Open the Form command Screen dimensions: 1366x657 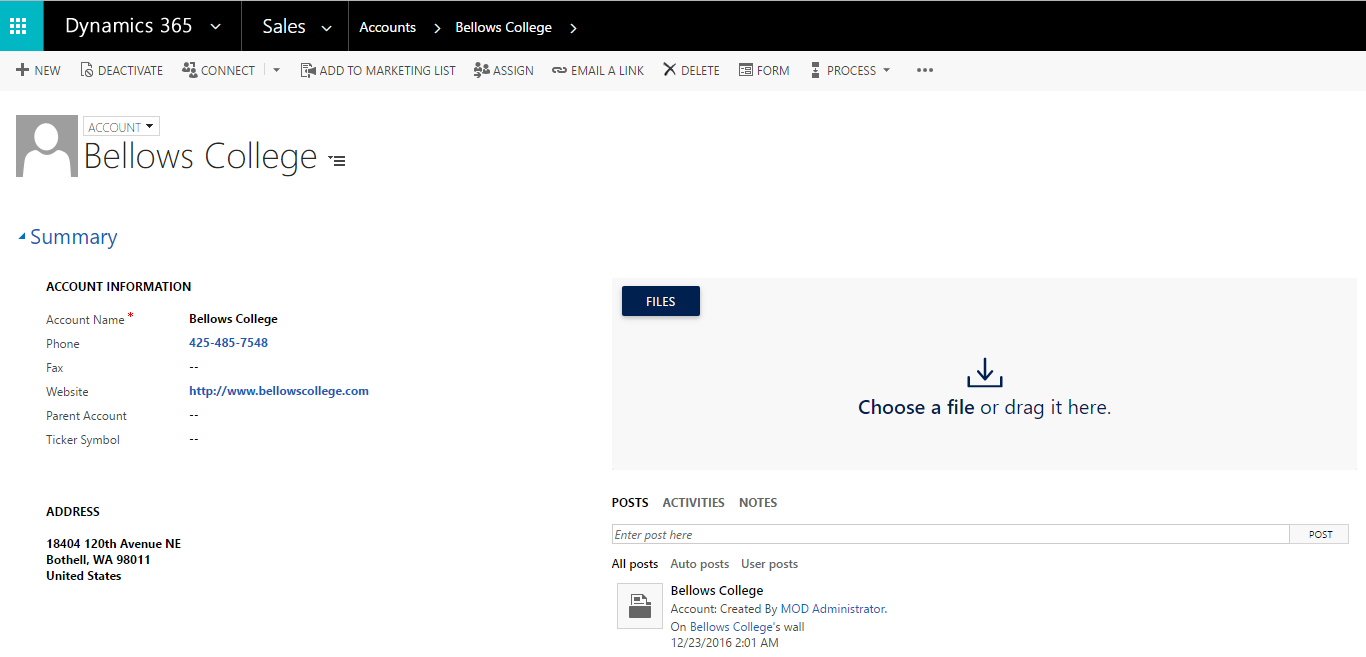764,69
